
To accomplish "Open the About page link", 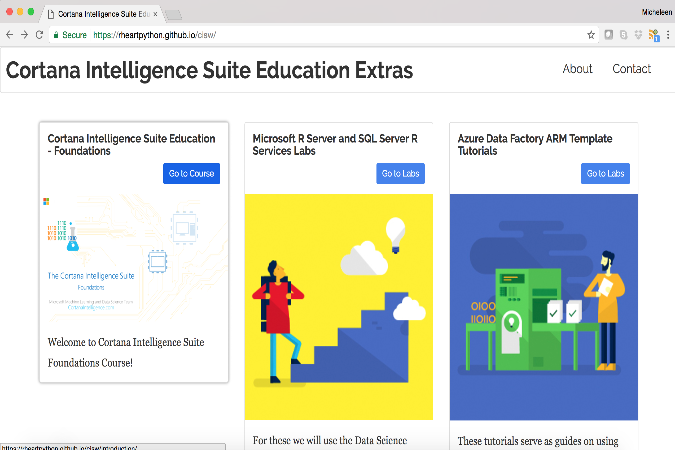I will [577, 69].
